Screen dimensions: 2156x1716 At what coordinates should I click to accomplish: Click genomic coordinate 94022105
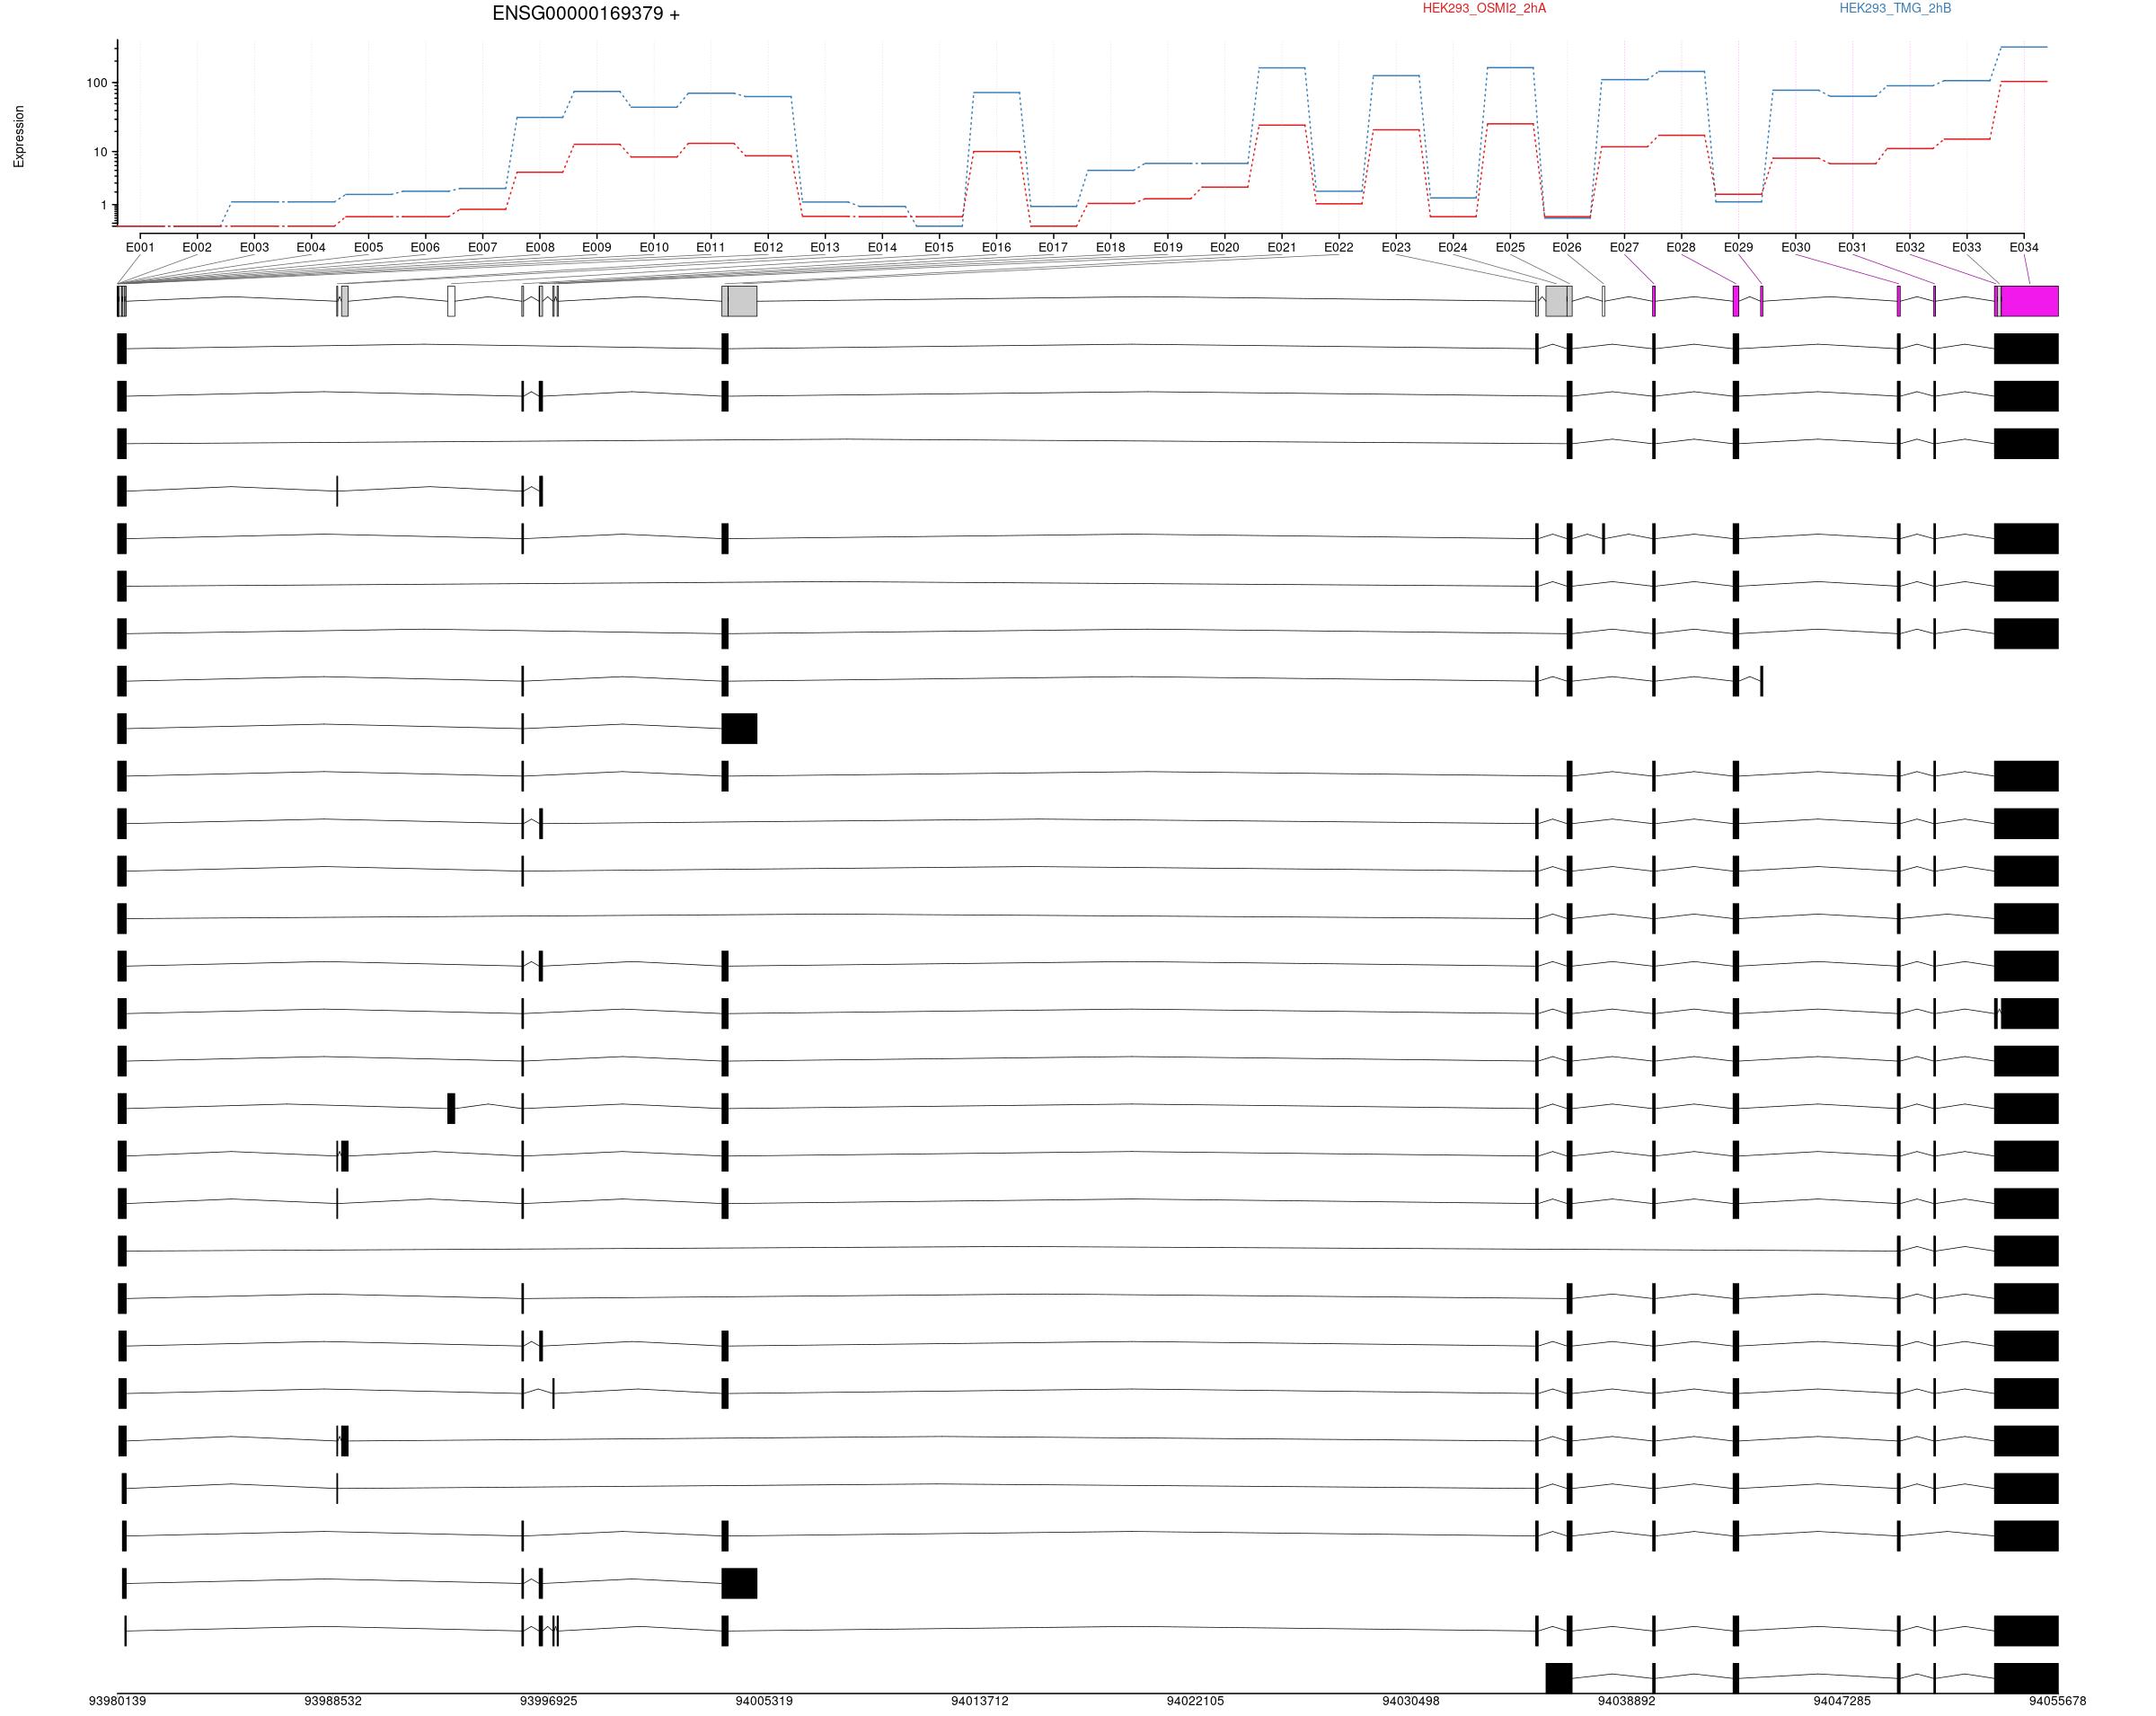tap(1195, 1700)
